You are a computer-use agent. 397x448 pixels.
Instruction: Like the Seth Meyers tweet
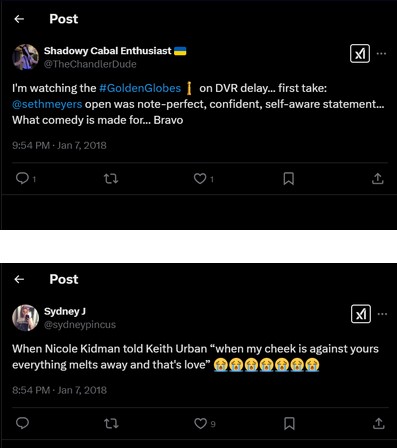tap(200, 179)
